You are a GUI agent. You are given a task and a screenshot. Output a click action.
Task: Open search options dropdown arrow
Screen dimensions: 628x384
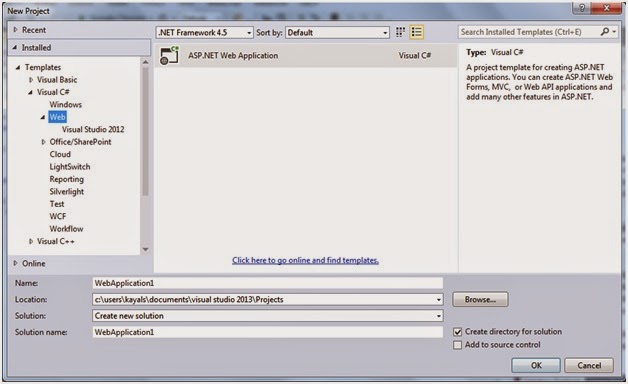(x=614, y=31)
